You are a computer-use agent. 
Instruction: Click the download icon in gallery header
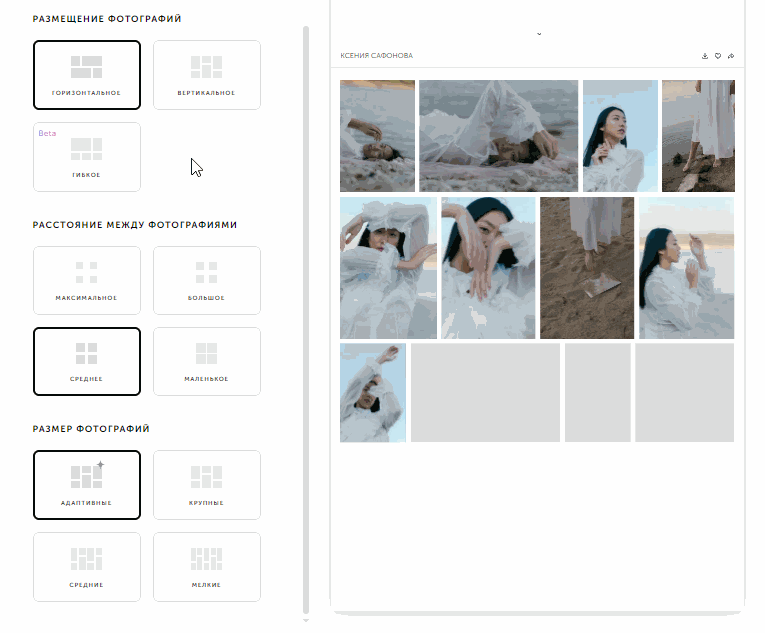tap(705, 56)
